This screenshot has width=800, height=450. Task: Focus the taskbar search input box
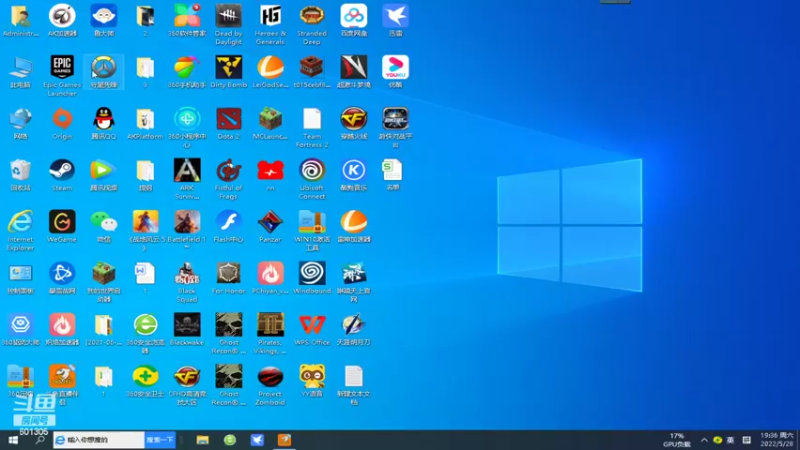click(x=99, y=440)
